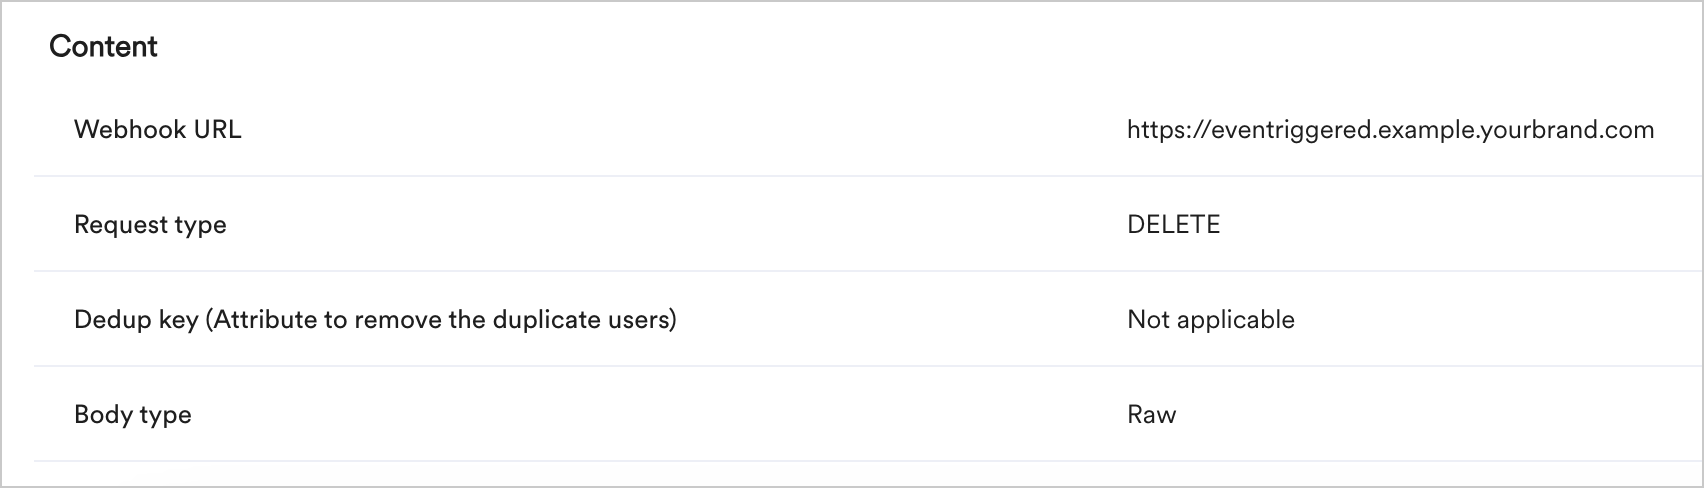Select the Raw body type value
Viewport: 1704px width, 488px height.
(1151, 415)
